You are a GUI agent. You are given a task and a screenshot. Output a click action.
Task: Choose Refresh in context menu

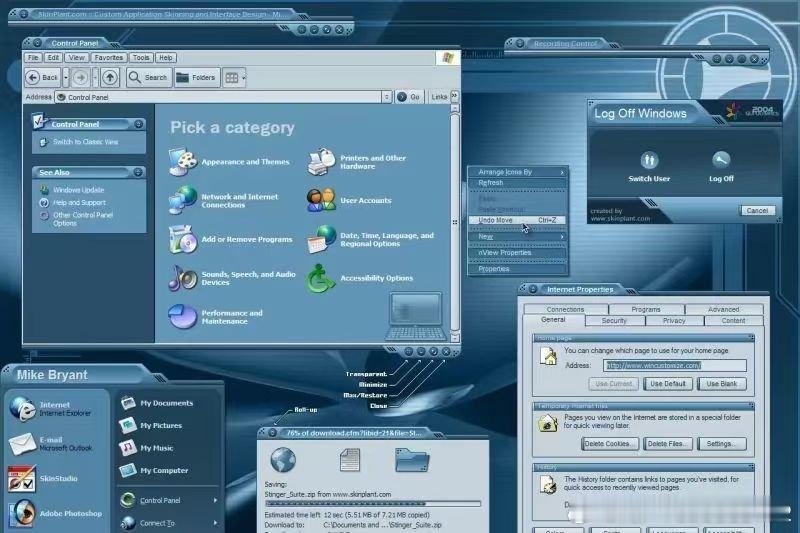(x=517, y=183)
